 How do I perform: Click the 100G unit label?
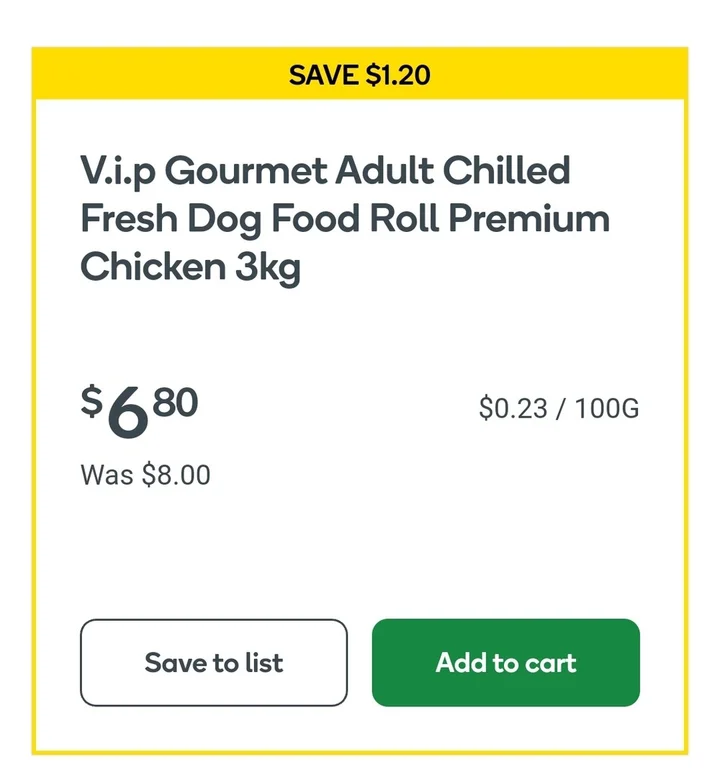(606, 408)
